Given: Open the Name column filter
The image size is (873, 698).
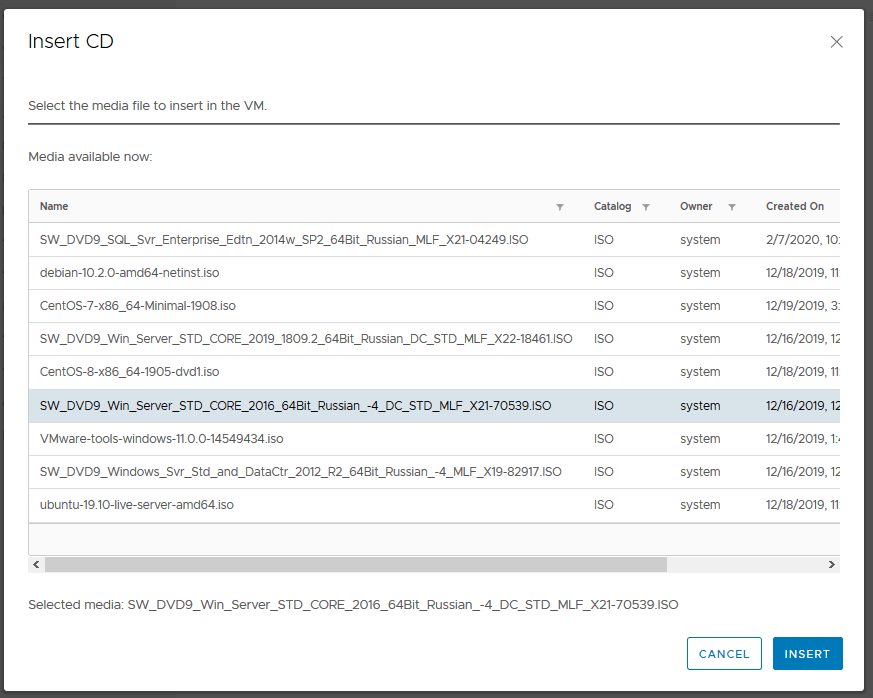Looking at the screenshot, I should tap(560, 207).
